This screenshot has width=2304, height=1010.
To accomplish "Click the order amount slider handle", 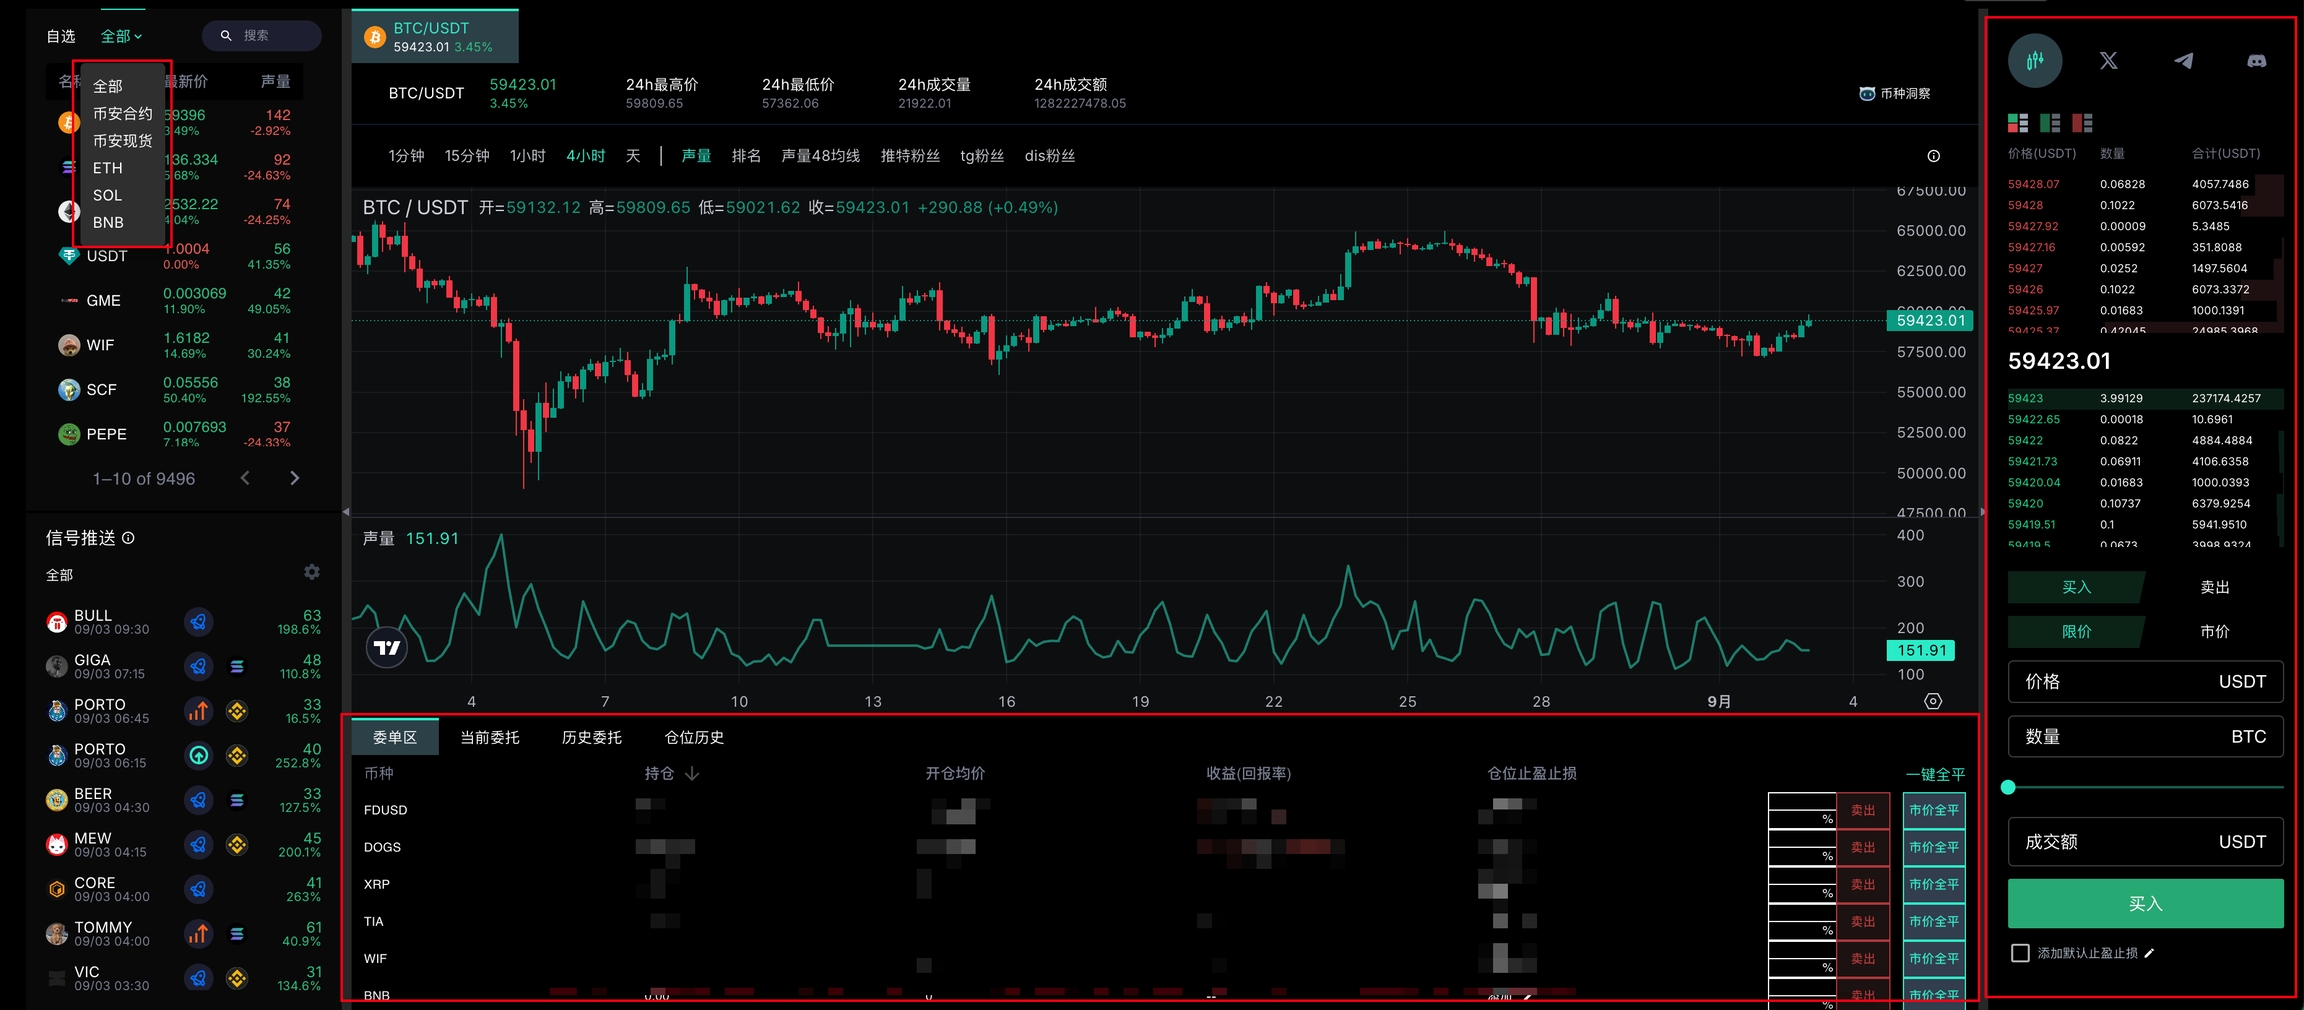I will [2008, 787].
